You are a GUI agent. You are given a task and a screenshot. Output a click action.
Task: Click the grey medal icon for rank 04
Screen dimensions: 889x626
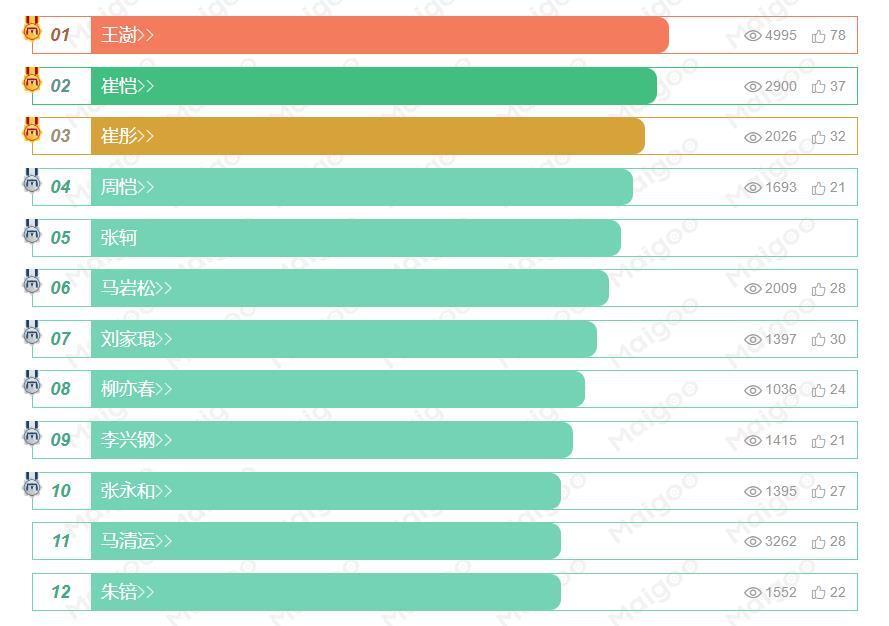pyautogui.click(x=32, y=181)
